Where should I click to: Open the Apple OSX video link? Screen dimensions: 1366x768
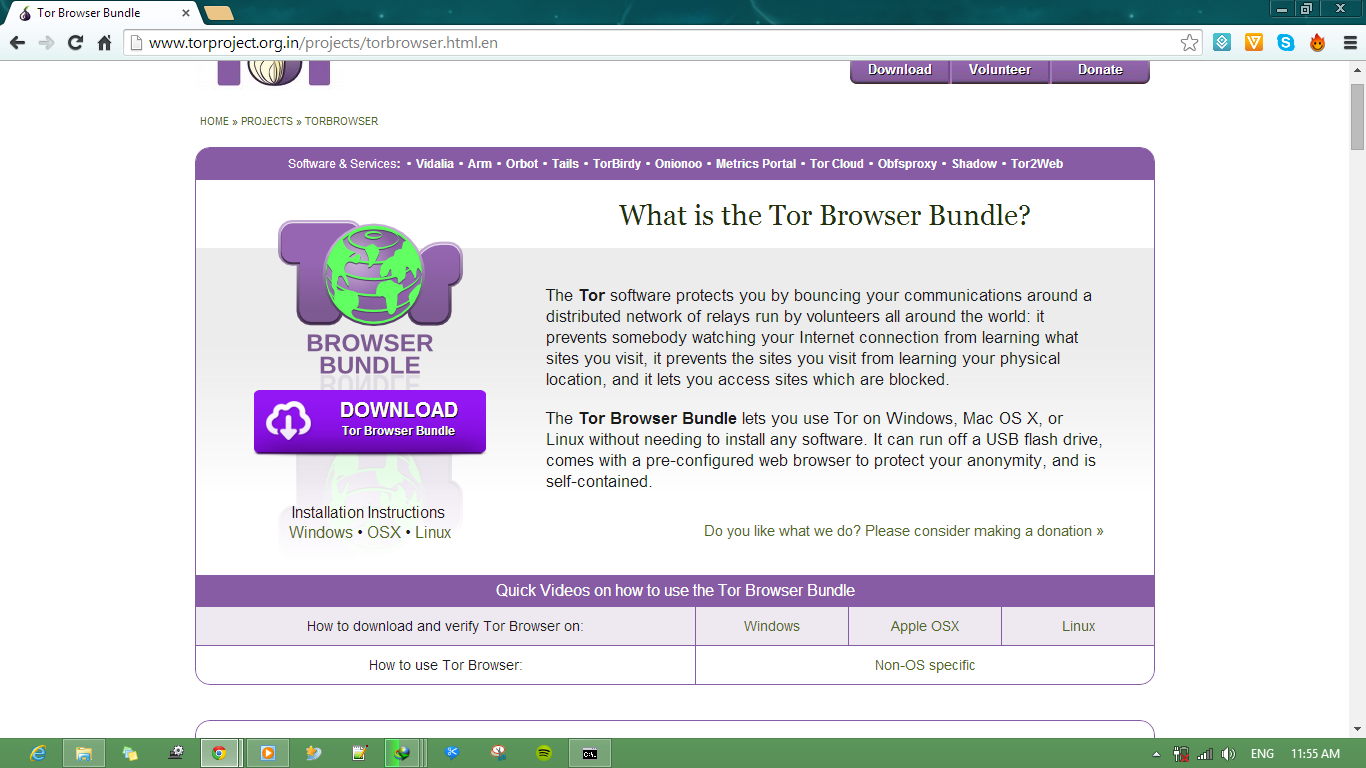[x=925, y=626]
